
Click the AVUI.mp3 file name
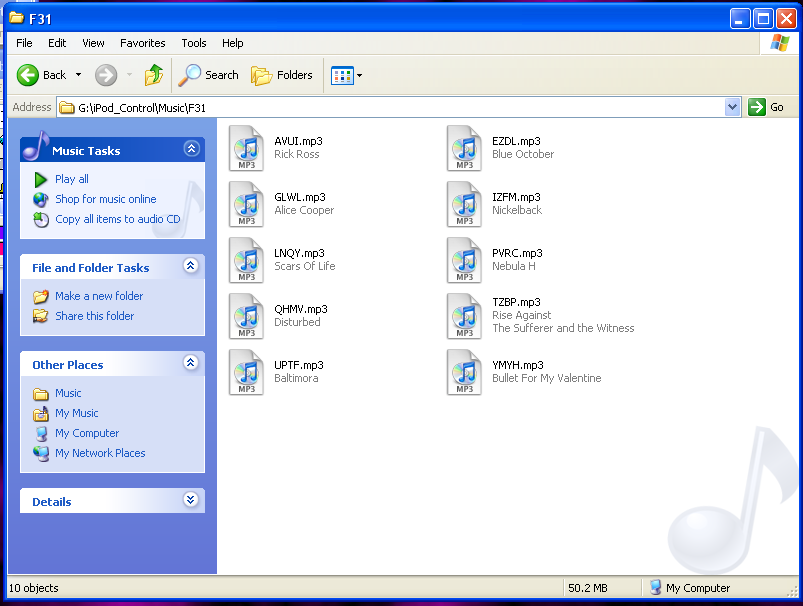coord(298,141)
